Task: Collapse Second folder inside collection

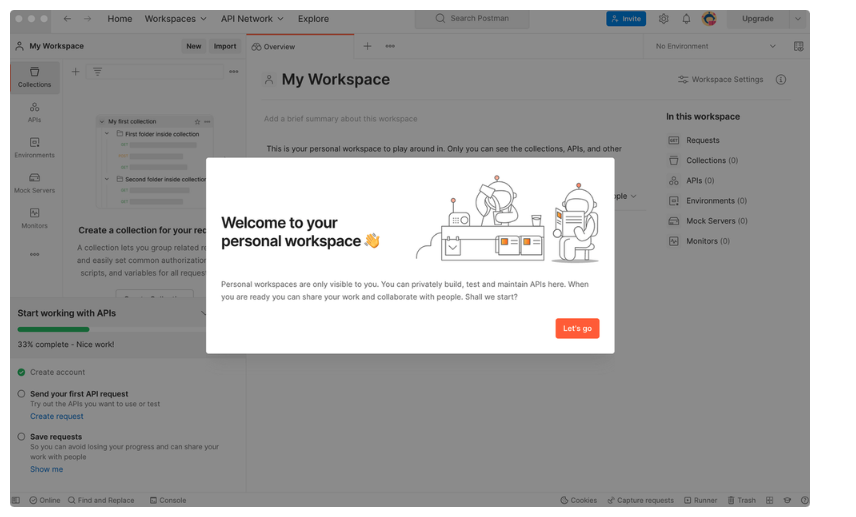Action: tap(107, 179)
